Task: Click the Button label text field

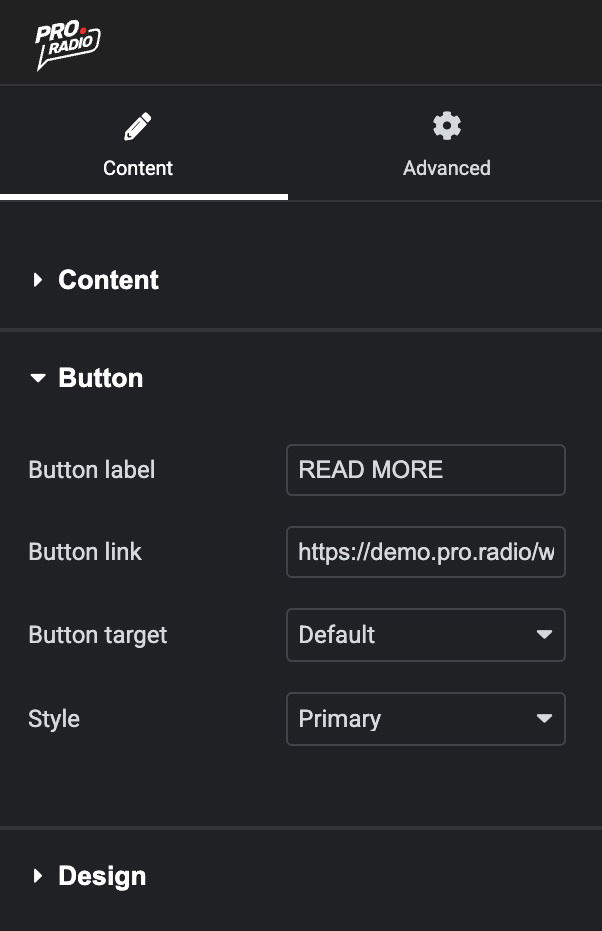Action: click(x=425, y=470)
